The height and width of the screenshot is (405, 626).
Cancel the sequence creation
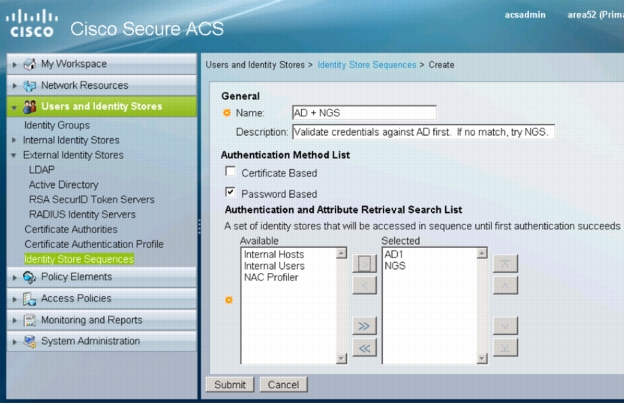283,385
